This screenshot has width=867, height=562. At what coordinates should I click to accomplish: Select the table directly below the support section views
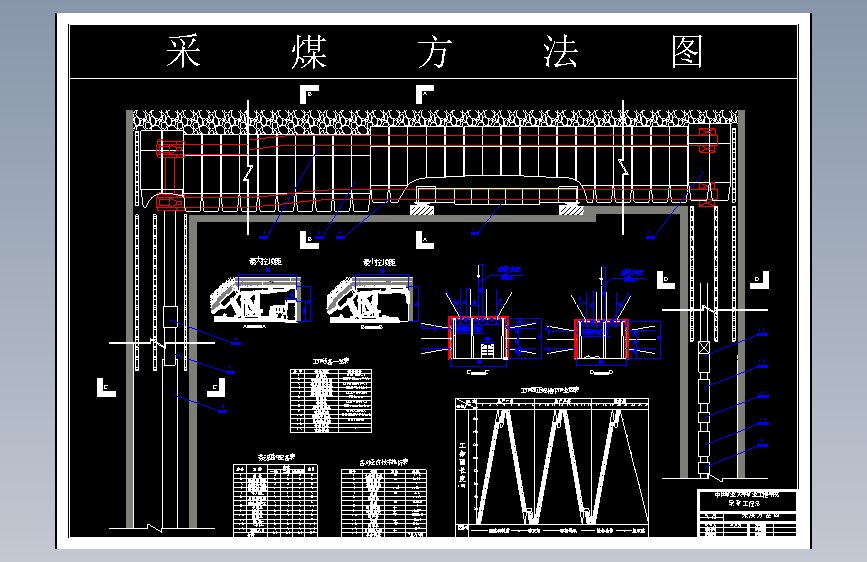(x=331, y=401)
